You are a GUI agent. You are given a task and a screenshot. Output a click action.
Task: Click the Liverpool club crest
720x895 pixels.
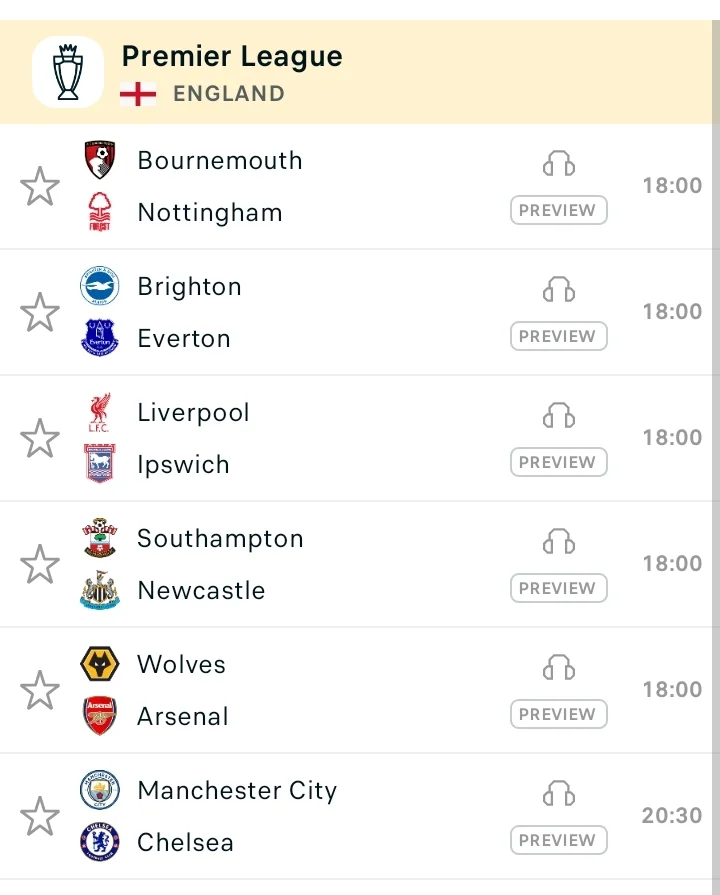click(x=100, y=412)
